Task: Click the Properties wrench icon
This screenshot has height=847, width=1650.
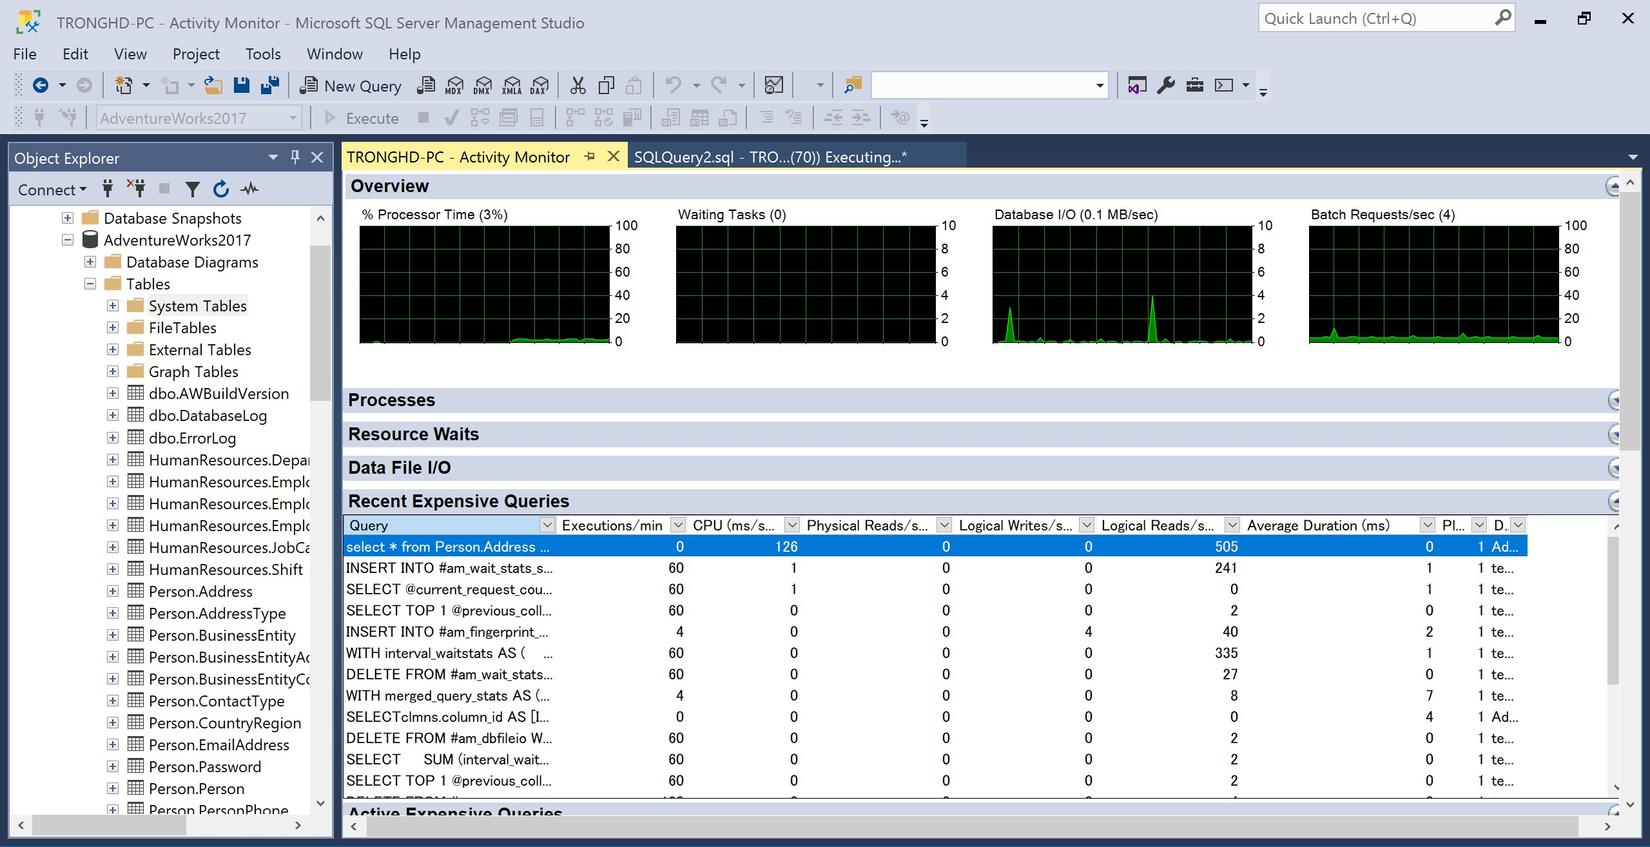Action: tap(1165, 86)
